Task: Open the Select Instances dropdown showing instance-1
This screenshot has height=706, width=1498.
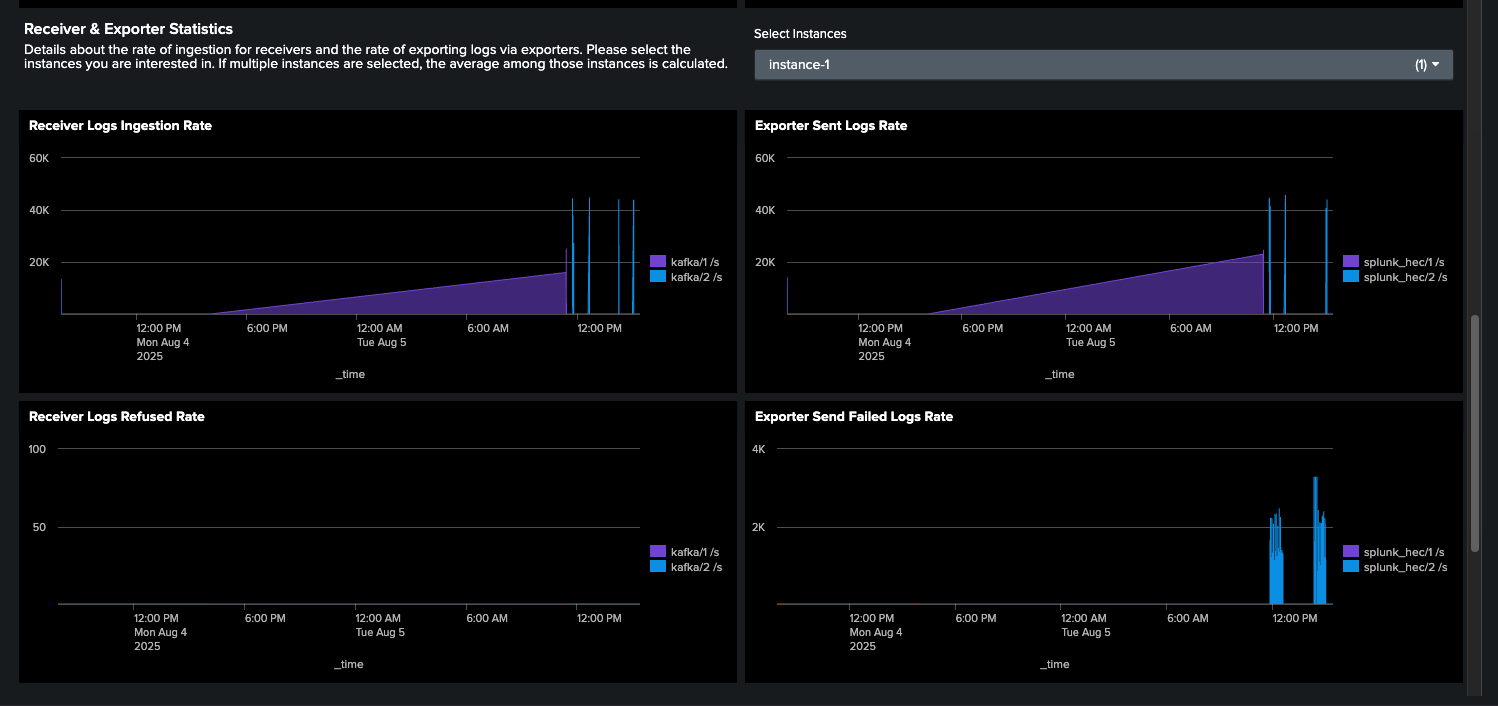Action: (1103, 65)
